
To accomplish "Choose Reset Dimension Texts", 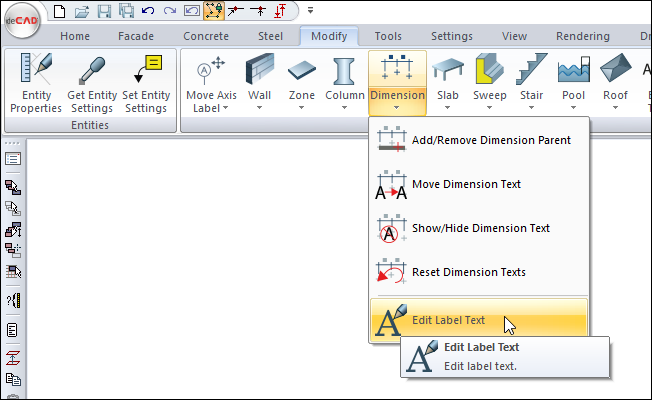I will pos(468,272).
